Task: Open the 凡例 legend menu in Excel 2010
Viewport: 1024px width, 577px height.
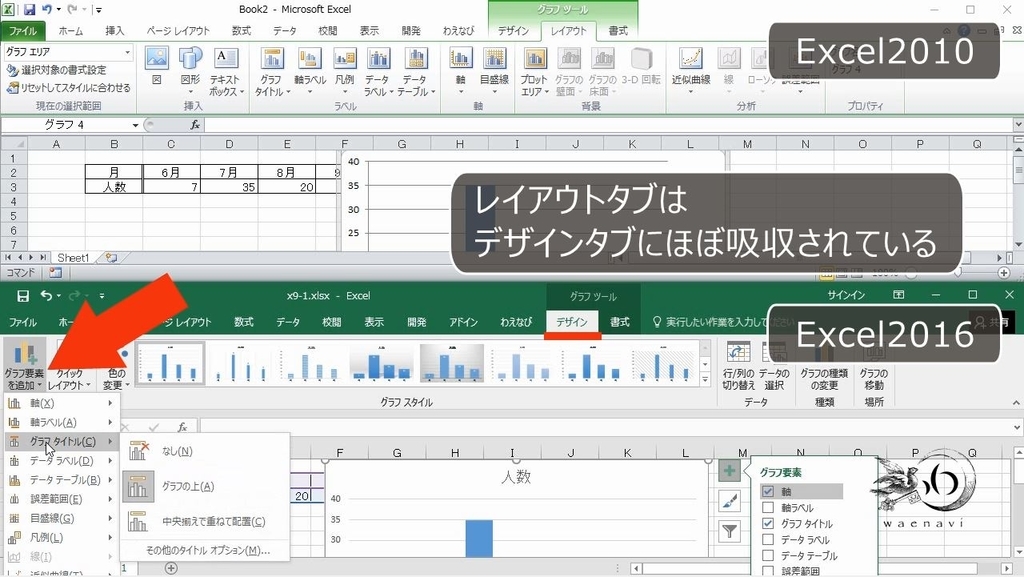Action: [344, 72]
